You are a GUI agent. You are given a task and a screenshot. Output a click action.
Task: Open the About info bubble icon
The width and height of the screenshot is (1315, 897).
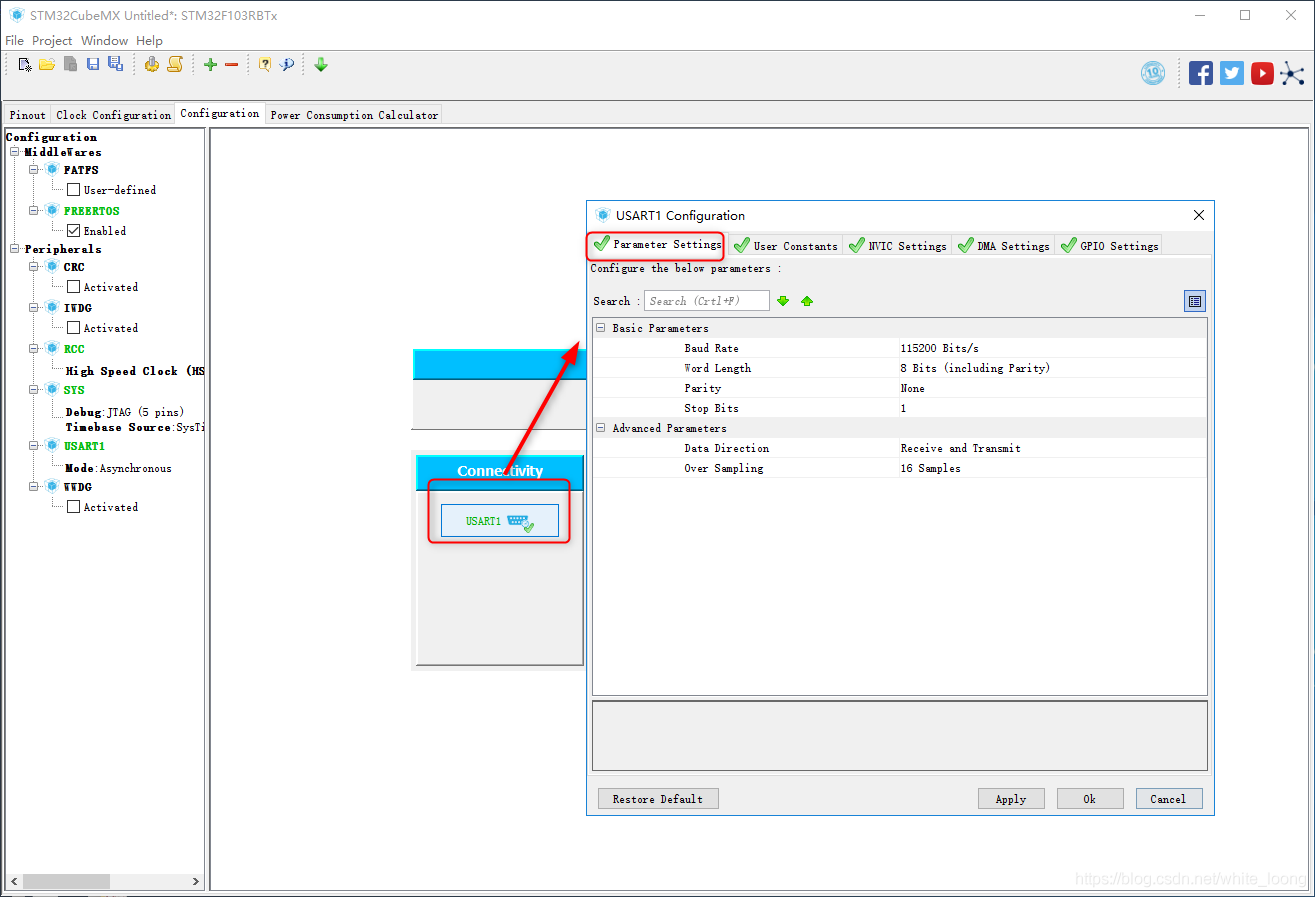click(x=287, y=64)
